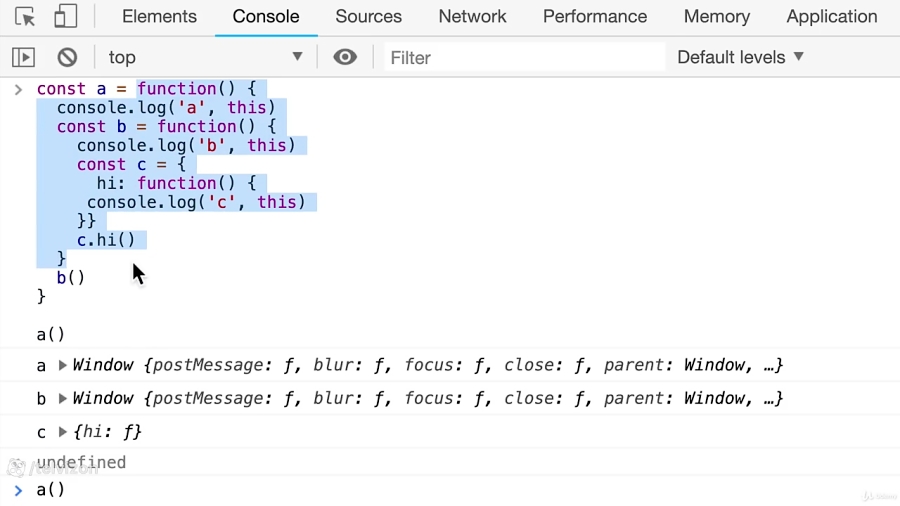Expand the Window object logged for a
The height and width of the screenshot is (506, 900).
point(63,365)
